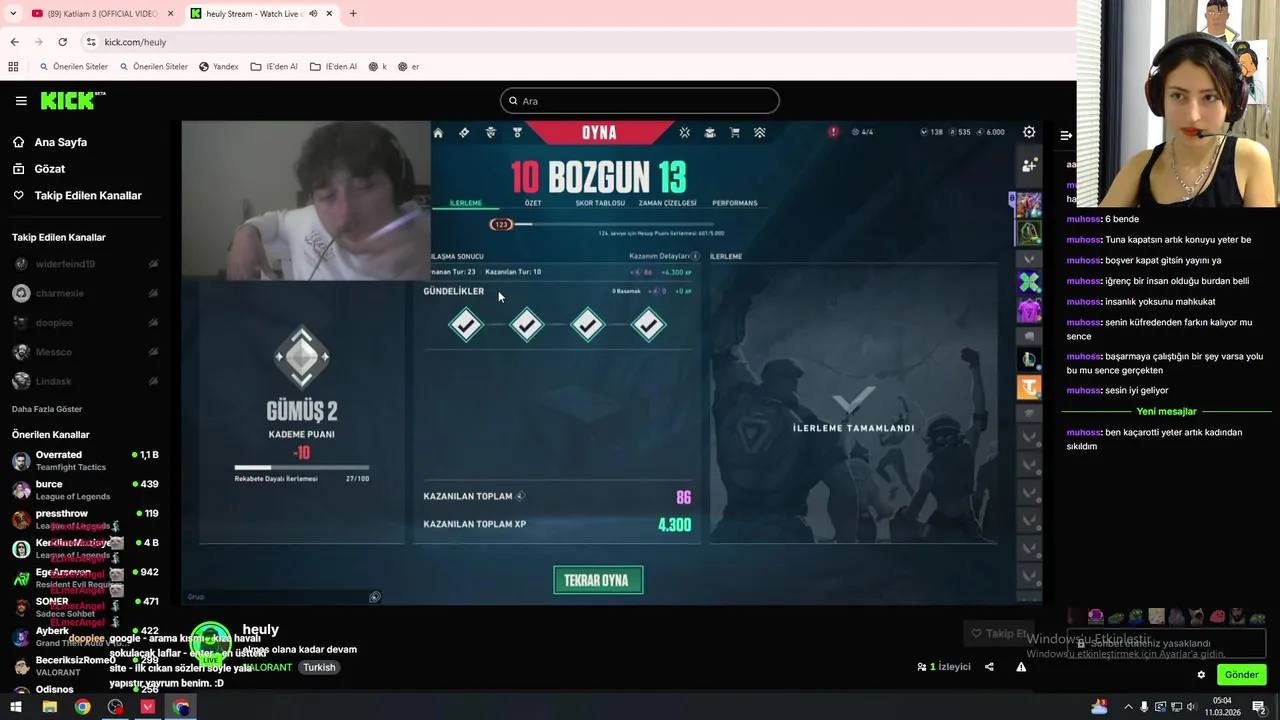The image size is (1280, 720).
Task: Mute the heuly Stream tab audio
Action: pyautogui.click(x=313, y=14)
